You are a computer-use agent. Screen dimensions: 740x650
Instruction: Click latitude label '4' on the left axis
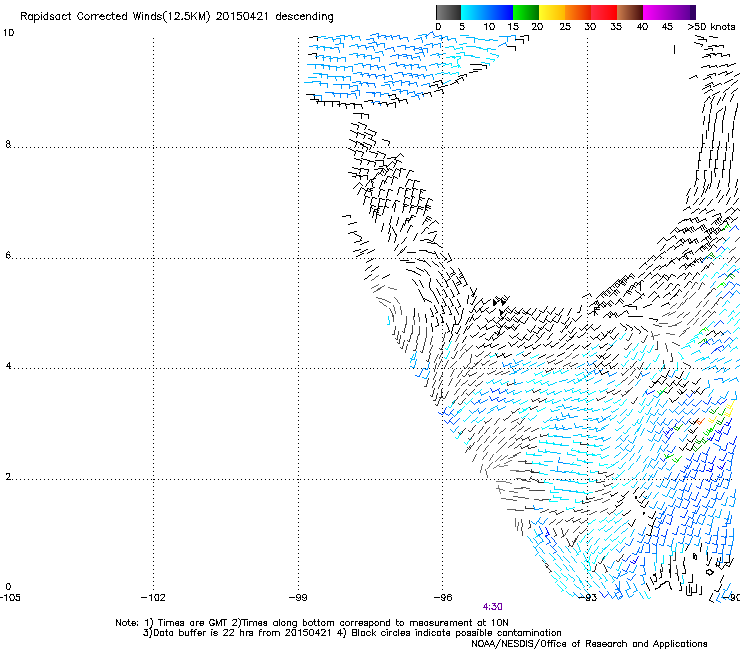8,365
